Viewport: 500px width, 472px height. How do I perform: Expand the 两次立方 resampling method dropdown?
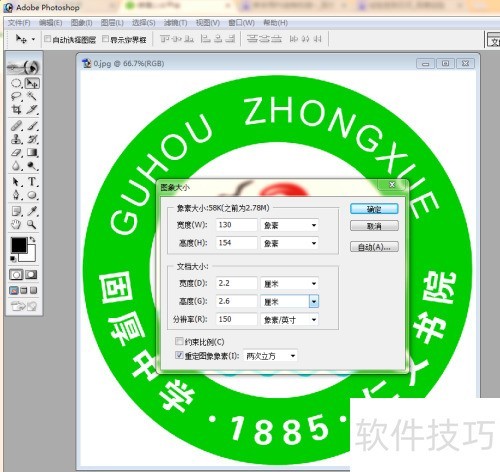[270, 356]
